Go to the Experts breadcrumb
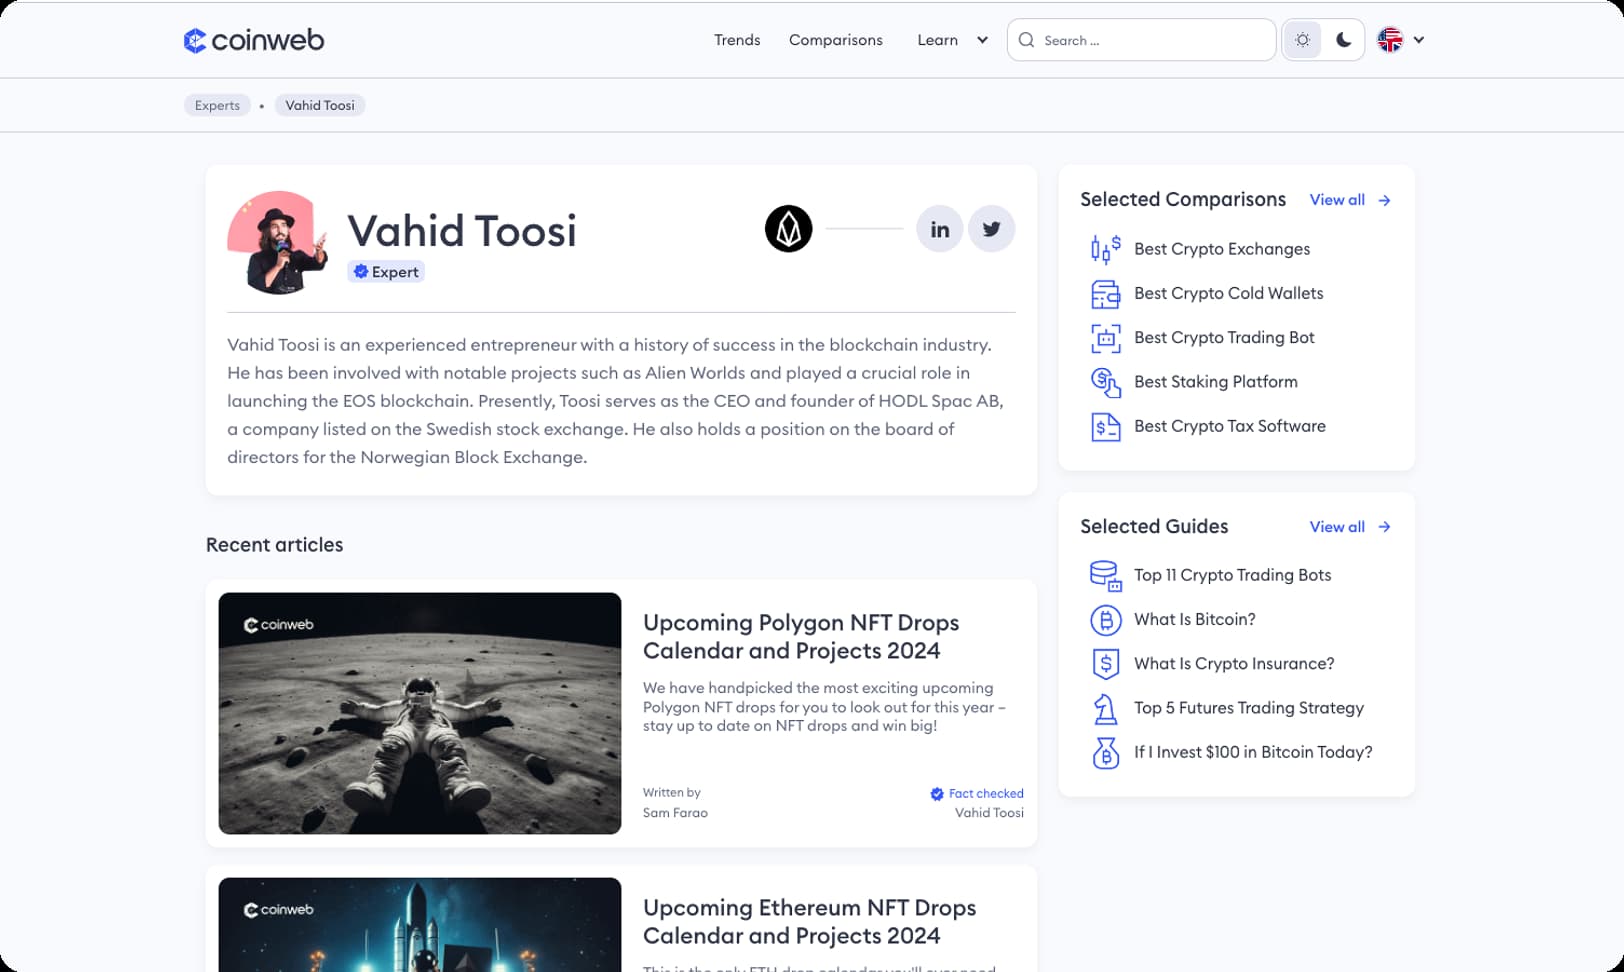1624x972 pixels. point(217,105)
